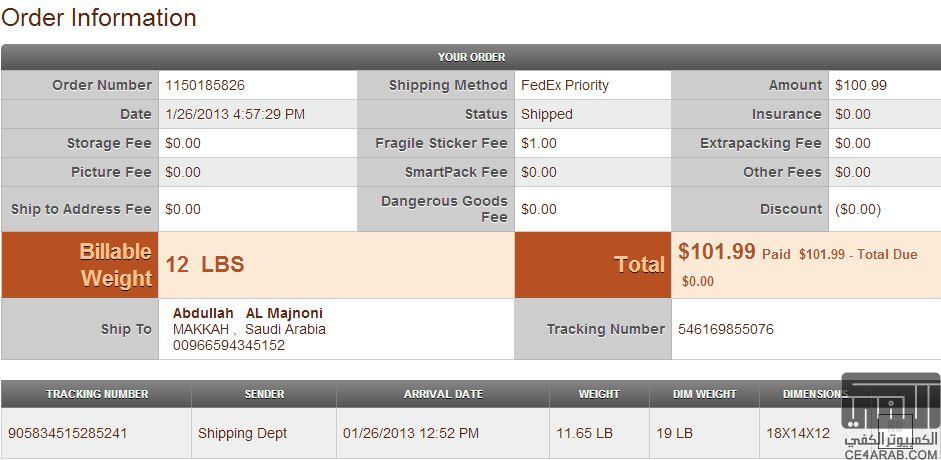Click the FedEx Priority shipping method value

pos(565,85)
